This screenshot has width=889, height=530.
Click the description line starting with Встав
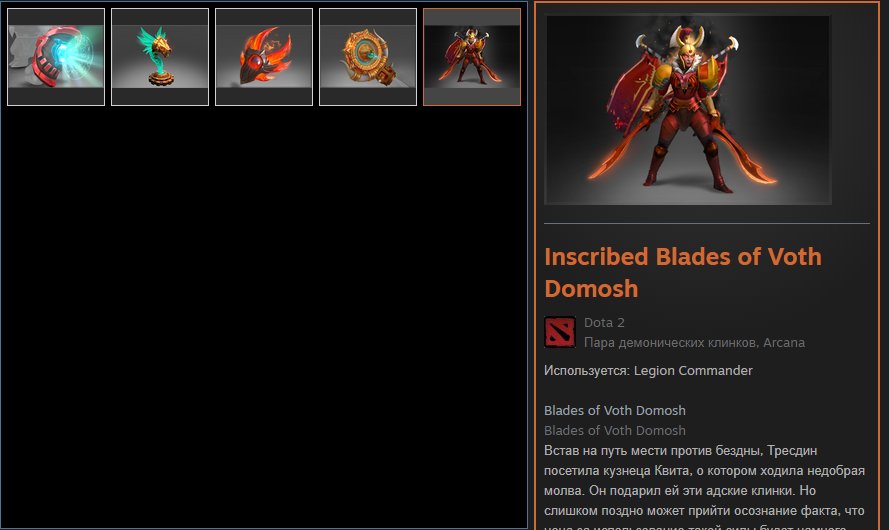tap(680, 451)
